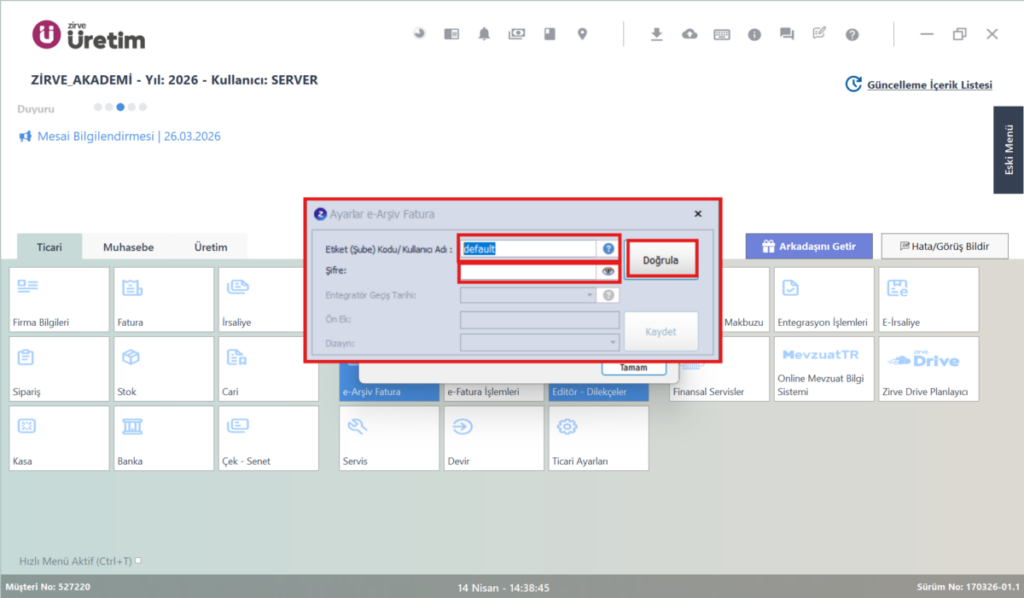The height and width of the screenshot is (598, 1024).
Task: Click the Şifre password field
Action: click(528, 272)
